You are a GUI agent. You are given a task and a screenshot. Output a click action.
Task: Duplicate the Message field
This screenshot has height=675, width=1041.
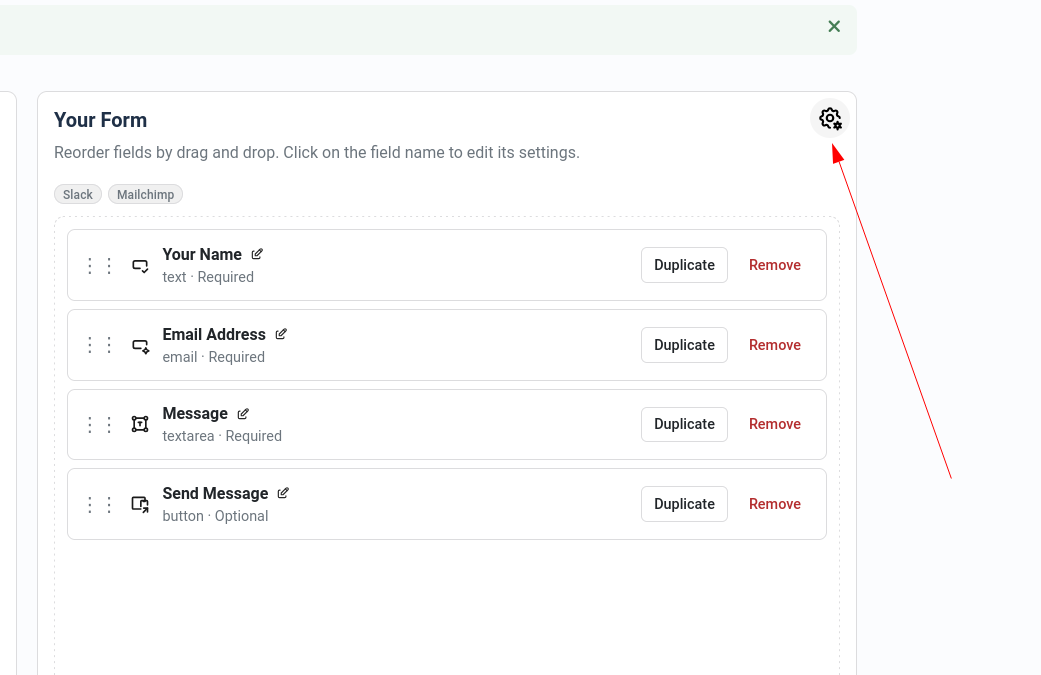pos(684,424)
